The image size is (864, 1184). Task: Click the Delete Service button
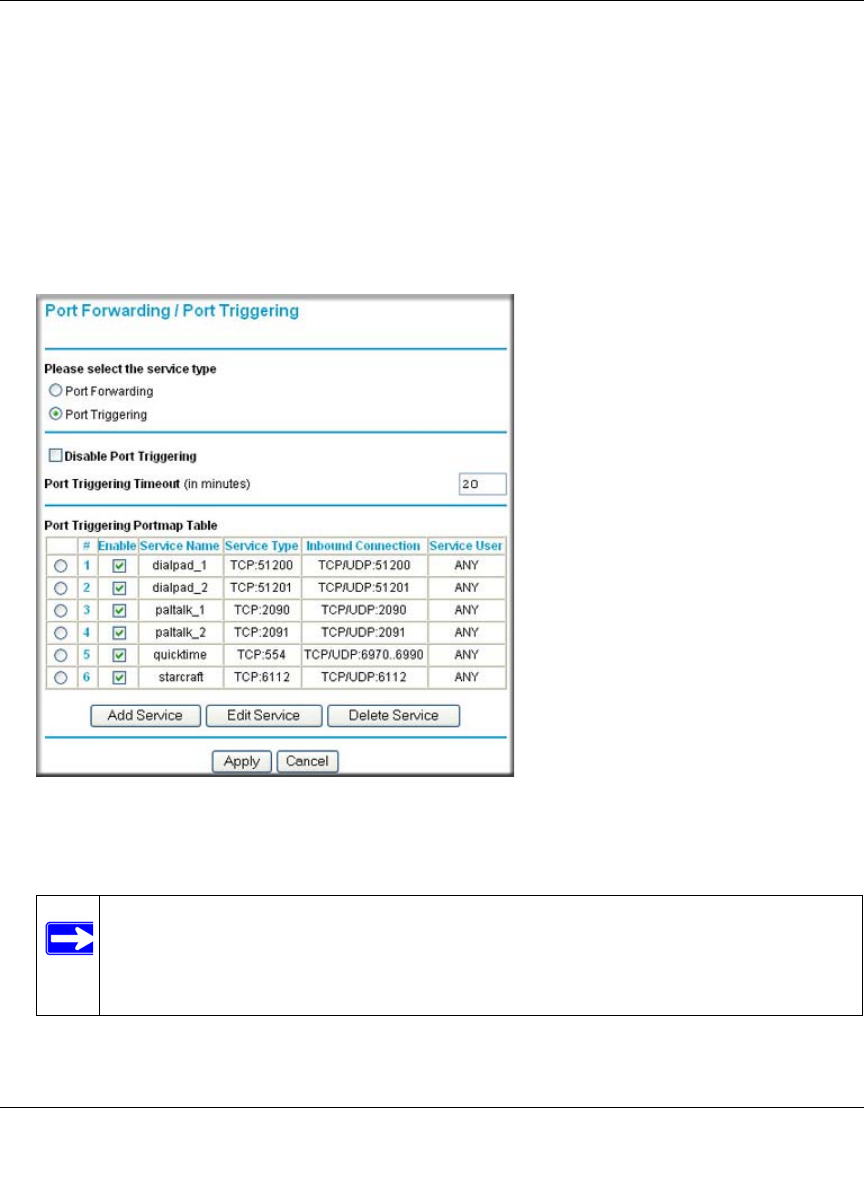click(393, 715)
